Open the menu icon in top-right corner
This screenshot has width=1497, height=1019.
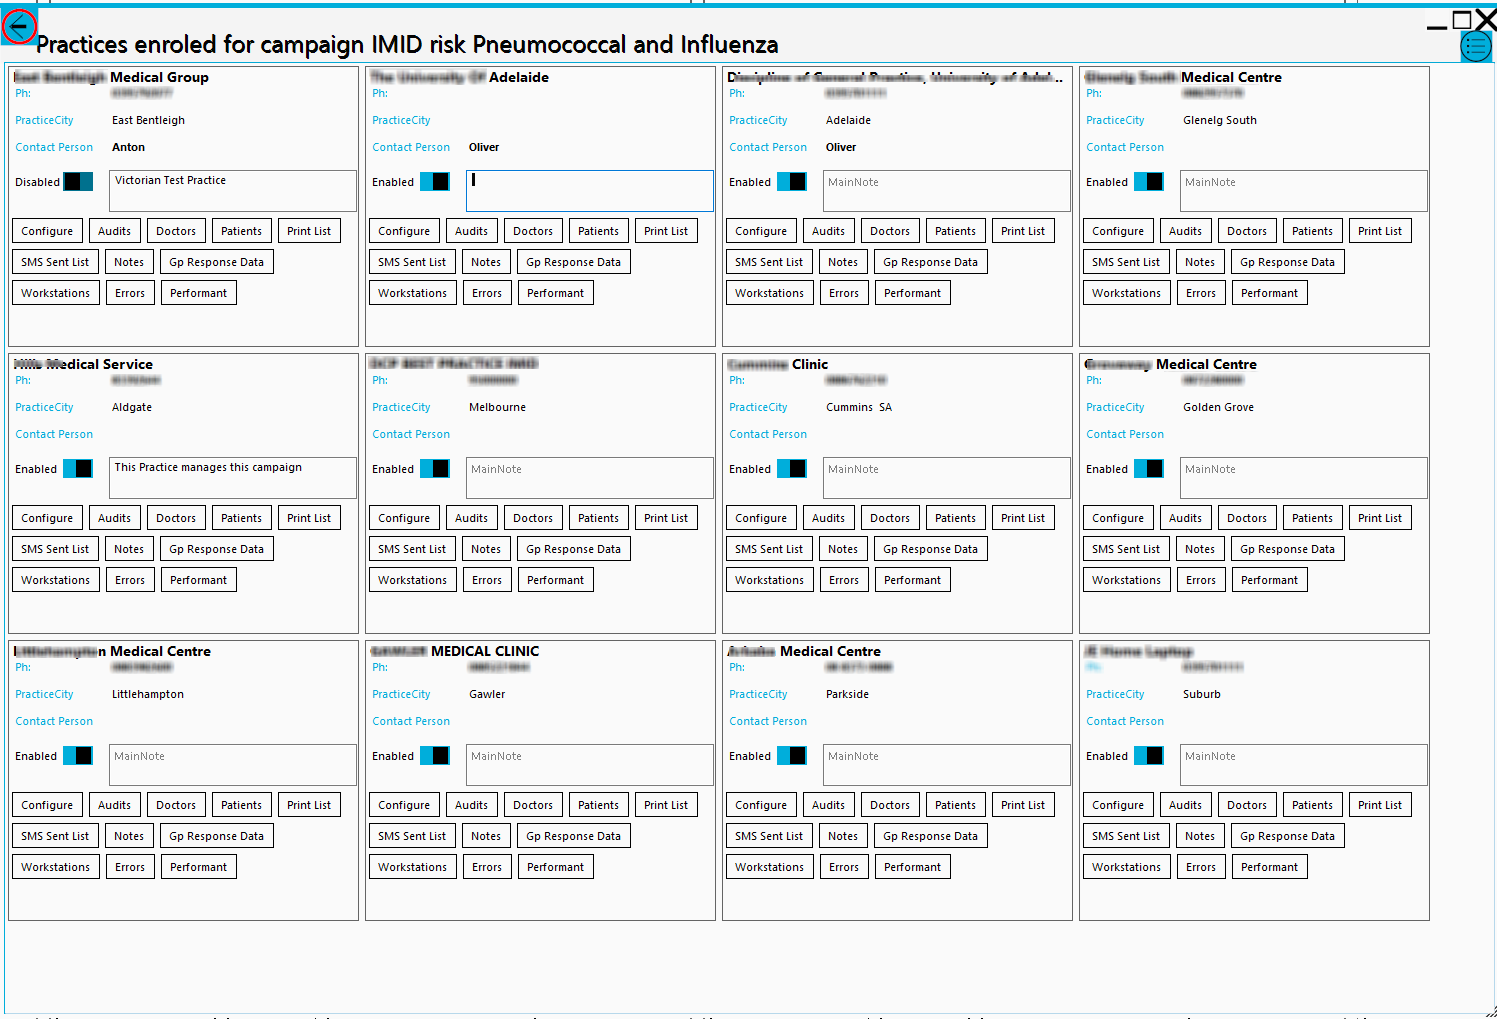point(1476,46)
